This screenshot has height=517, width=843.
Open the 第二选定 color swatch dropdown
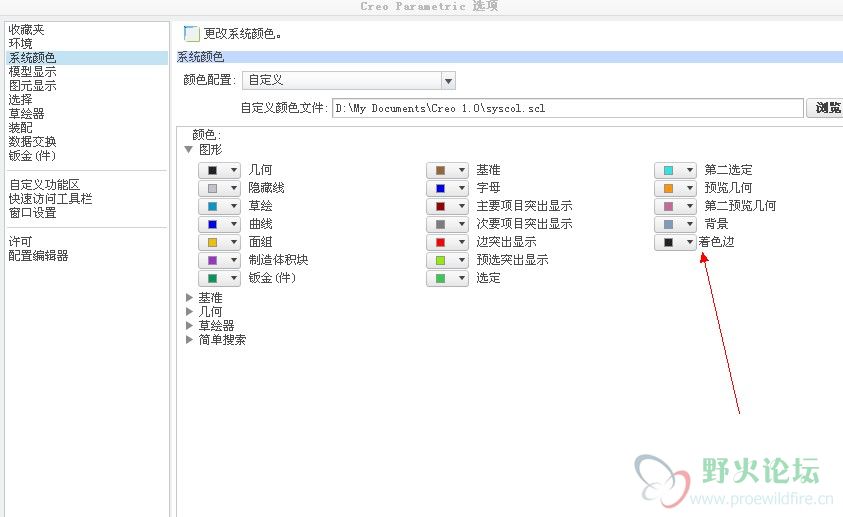675,170
